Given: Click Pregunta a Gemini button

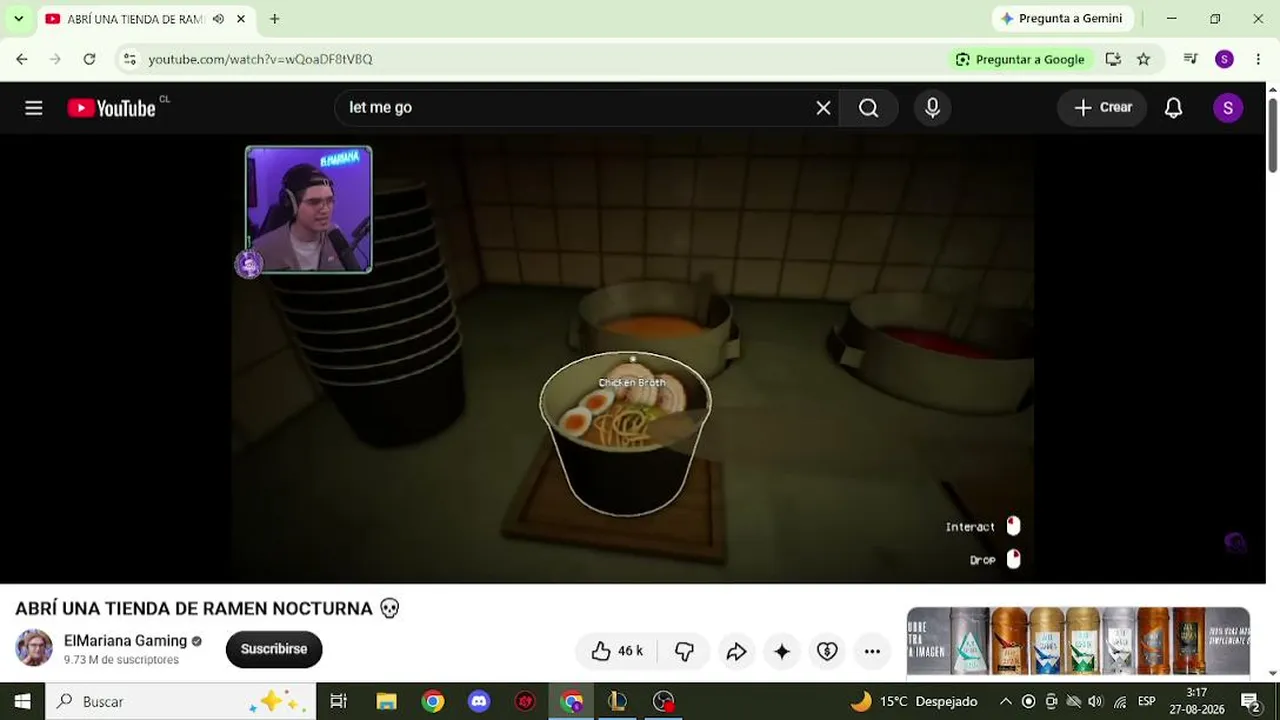Looking at the screenshot, I should point(1061,18).
